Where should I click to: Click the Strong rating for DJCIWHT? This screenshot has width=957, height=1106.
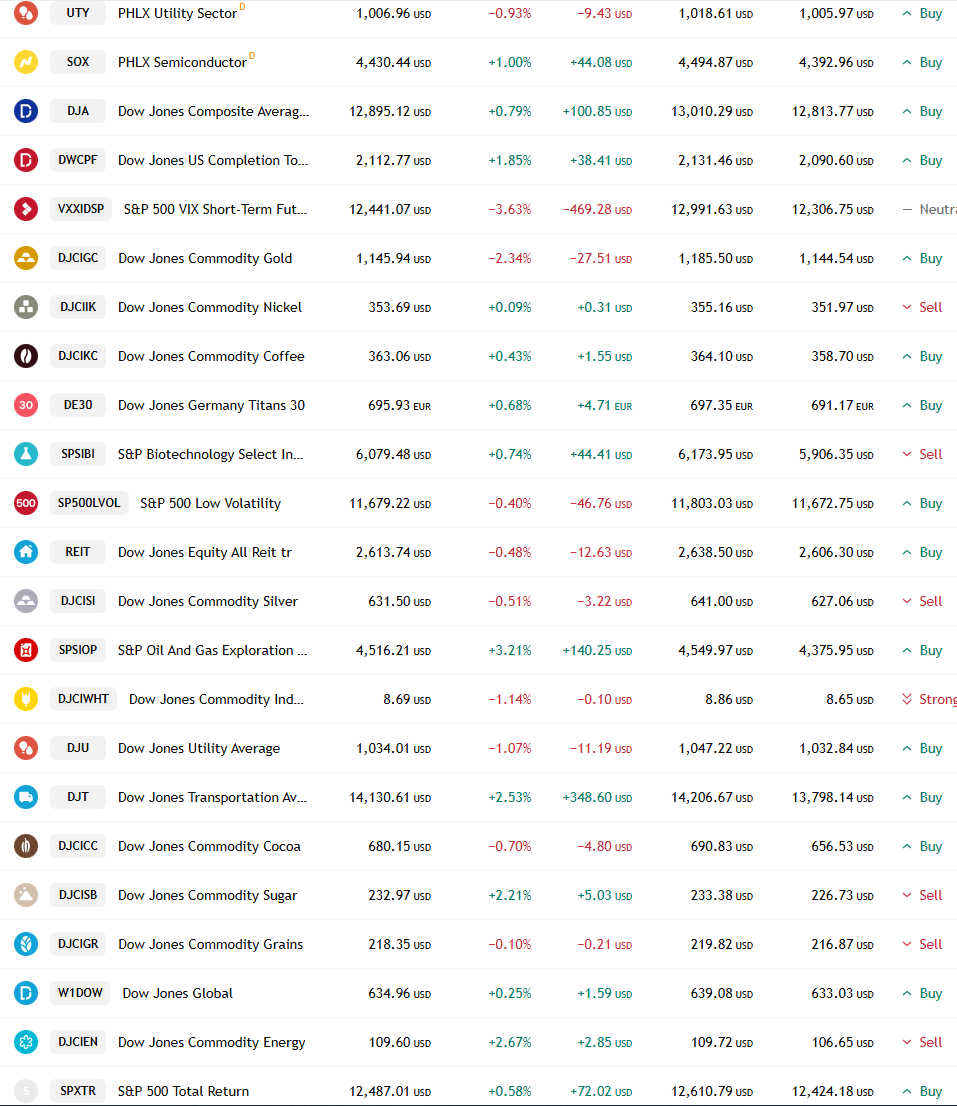(929, 699)
